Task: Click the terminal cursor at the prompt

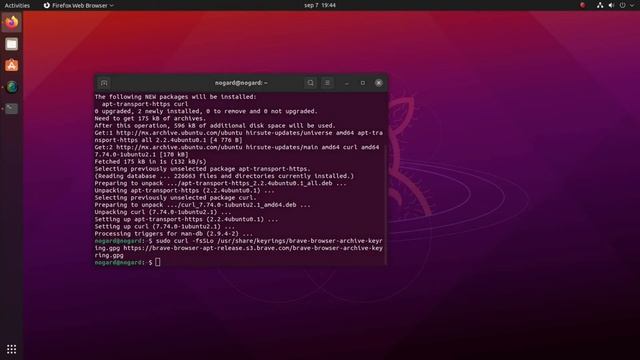Action: click(x=158, y=262)
